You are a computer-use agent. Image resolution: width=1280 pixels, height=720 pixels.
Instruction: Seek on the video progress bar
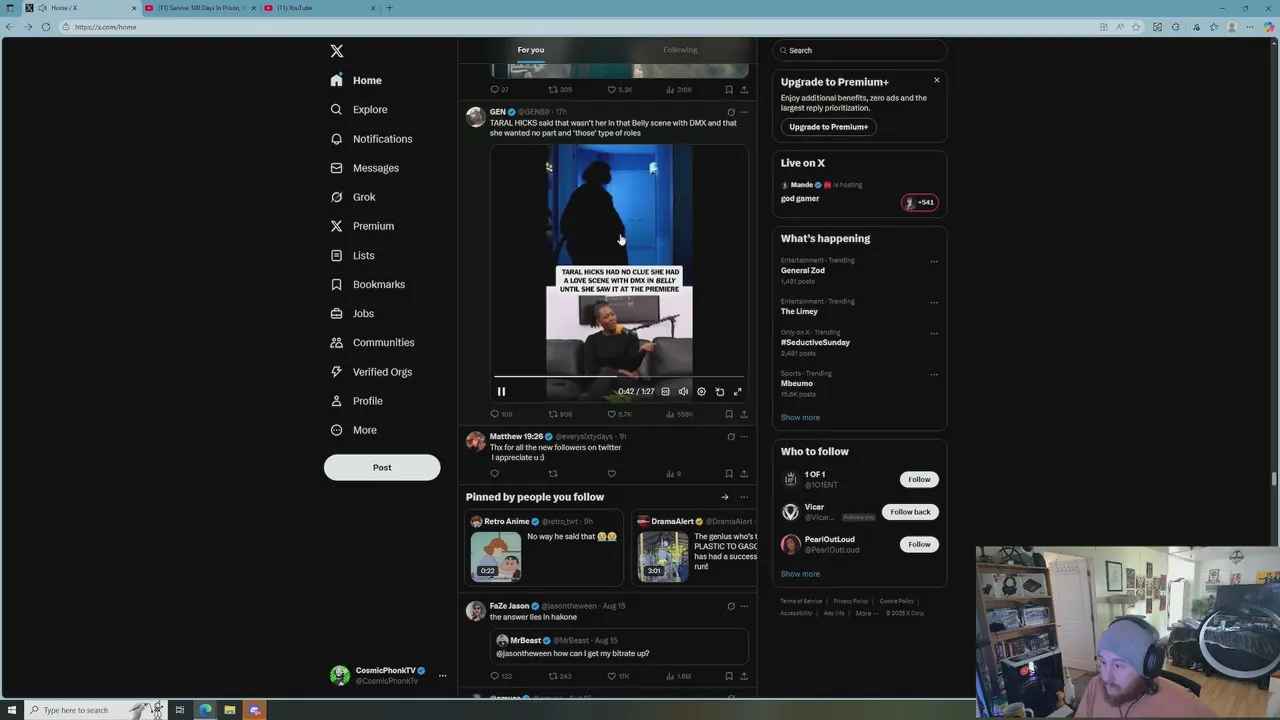click(619, 378)
